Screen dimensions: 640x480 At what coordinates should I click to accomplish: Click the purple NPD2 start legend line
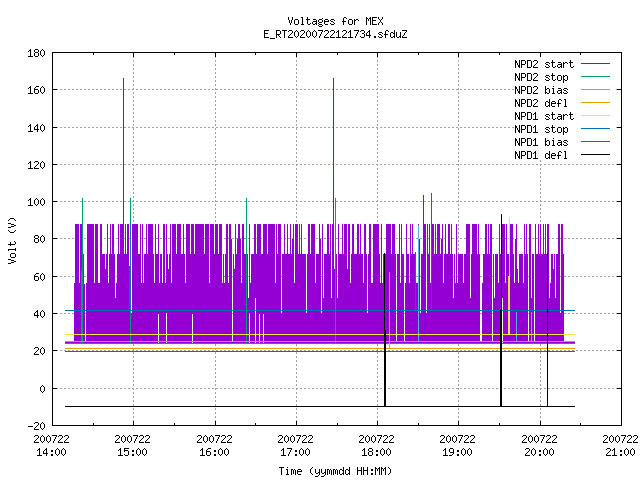point(595,64)
